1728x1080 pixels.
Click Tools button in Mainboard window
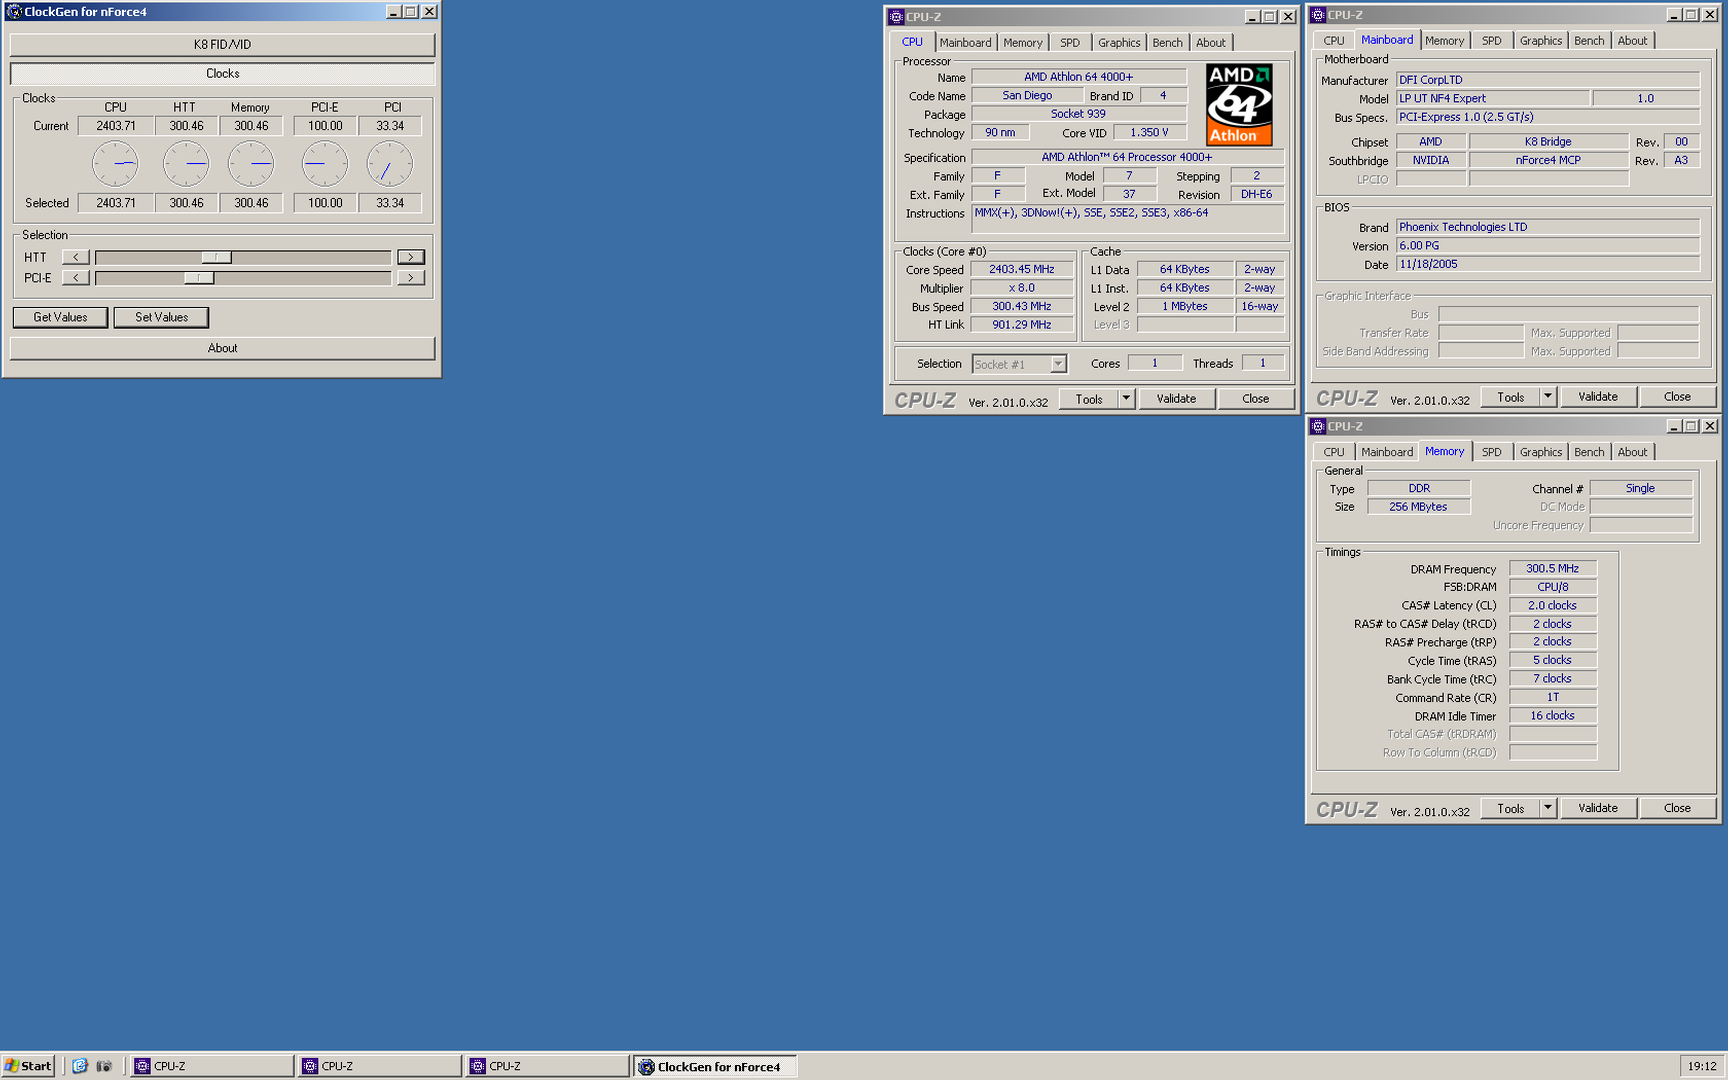1511,396
